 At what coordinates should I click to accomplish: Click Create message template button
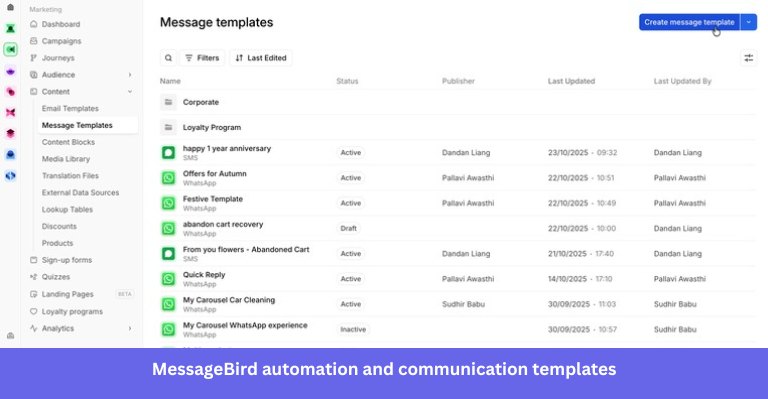(x=689, y=22)
